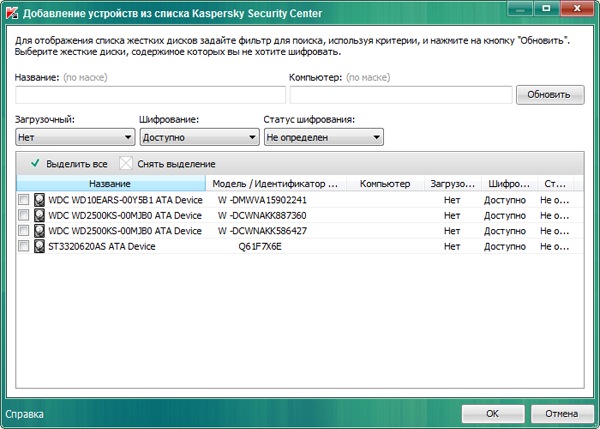Click Нет cell in ST3320620AS row
Image resolution: width=600 pixels, height=429 pixels.
point(452,246)
